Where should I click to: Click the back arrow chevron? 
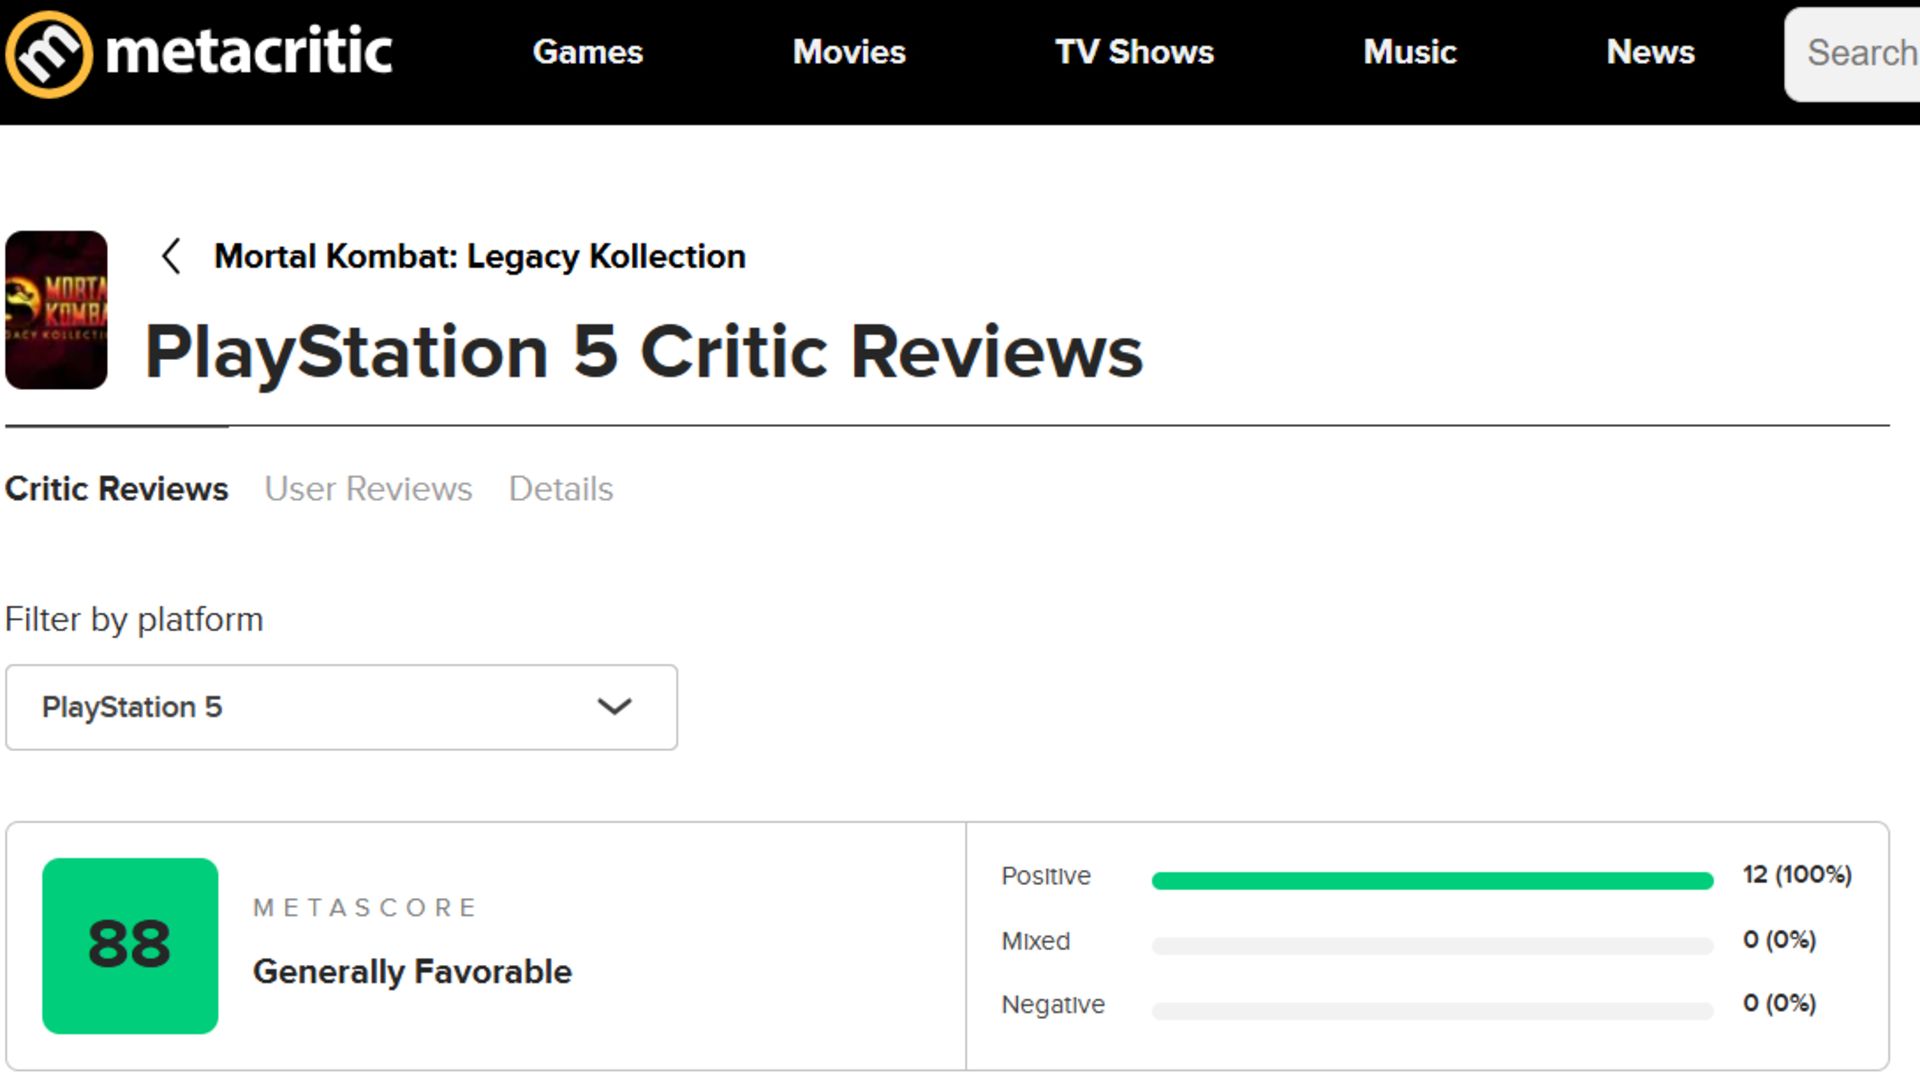click(x=172, y=256)
